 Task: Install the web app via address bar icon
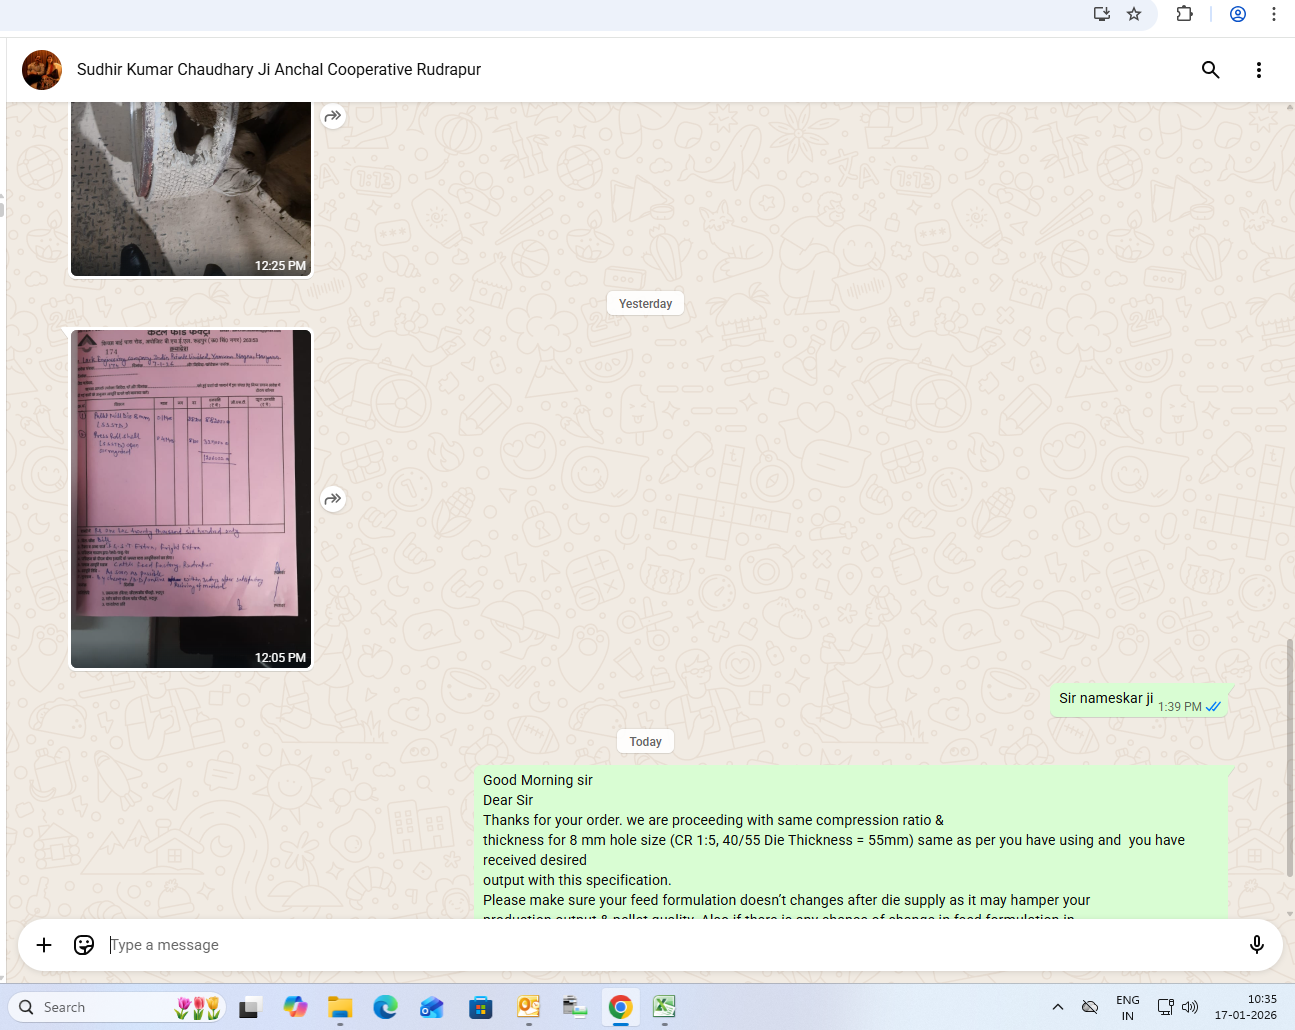[x=1102, y=14]
